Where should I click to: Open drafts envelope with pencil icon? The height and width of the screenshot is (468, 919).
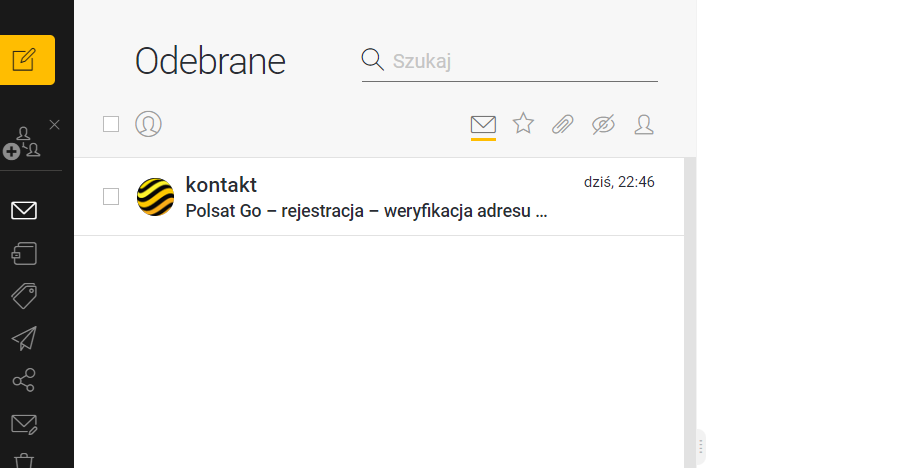point(24,423)
